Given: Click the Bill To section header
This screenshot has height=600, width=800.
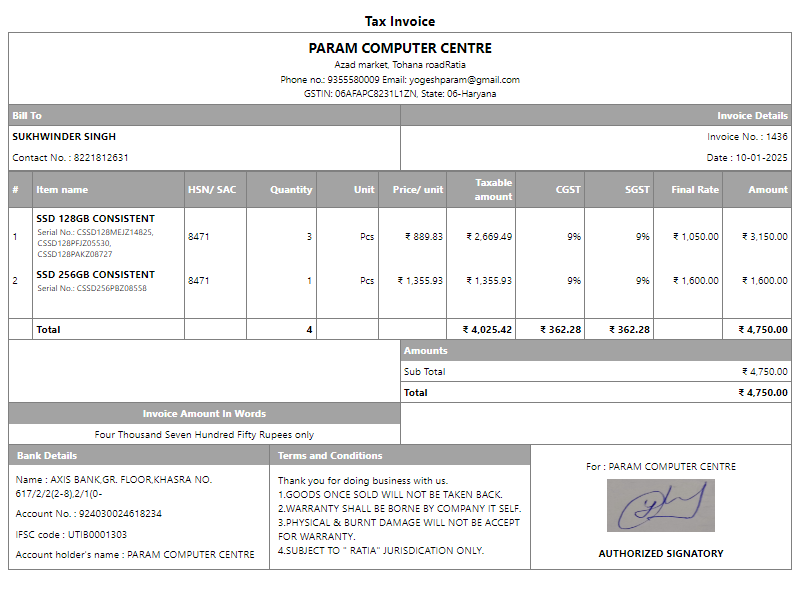Looking at the screenshot, I should pos(27,116).
